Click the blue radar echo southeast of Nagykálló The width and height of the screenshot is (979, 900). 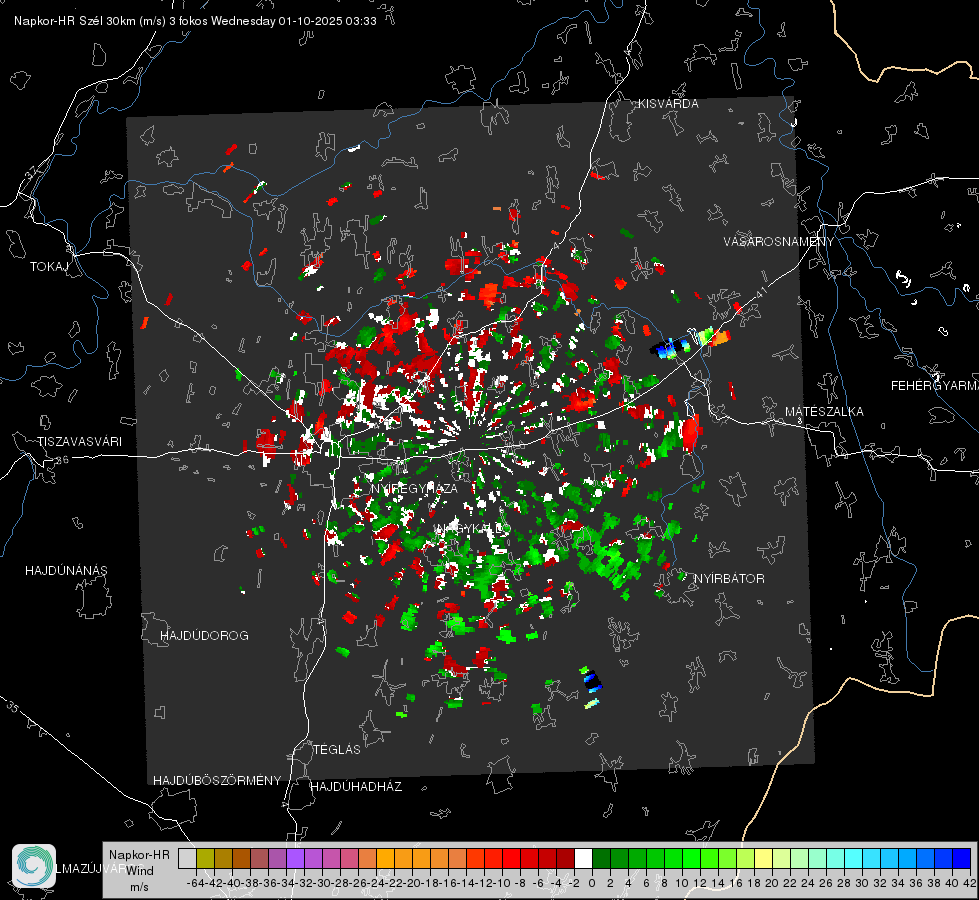click(x=591, y=682)
